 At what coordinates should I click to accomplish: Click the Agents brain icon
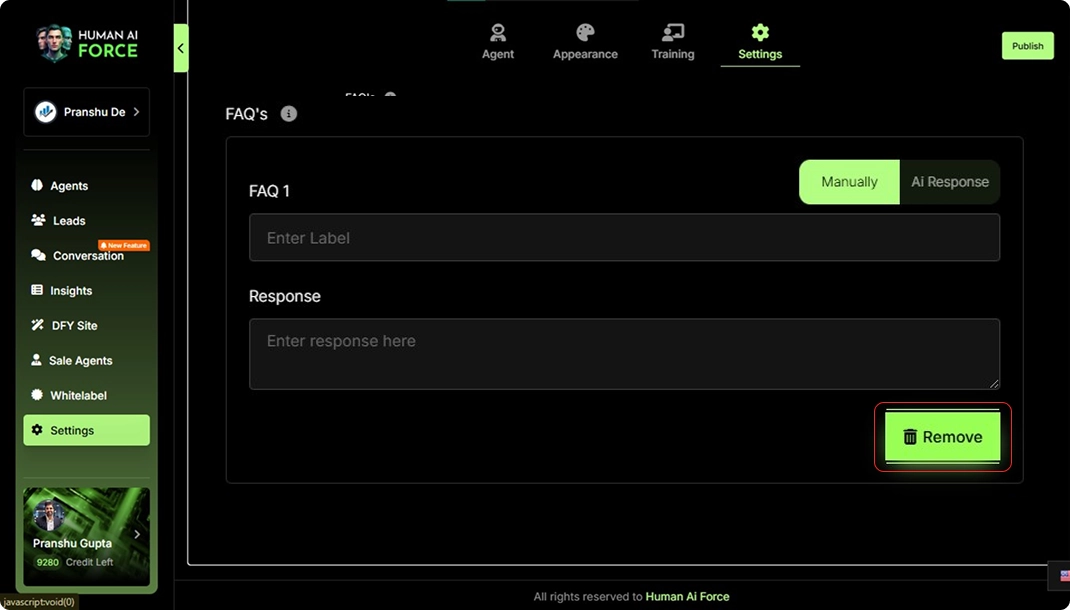[37, 185]
